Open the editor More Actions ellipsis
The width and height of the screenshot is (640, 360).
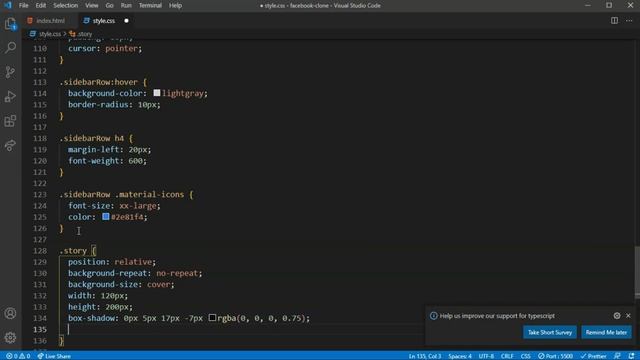point(629,20)
